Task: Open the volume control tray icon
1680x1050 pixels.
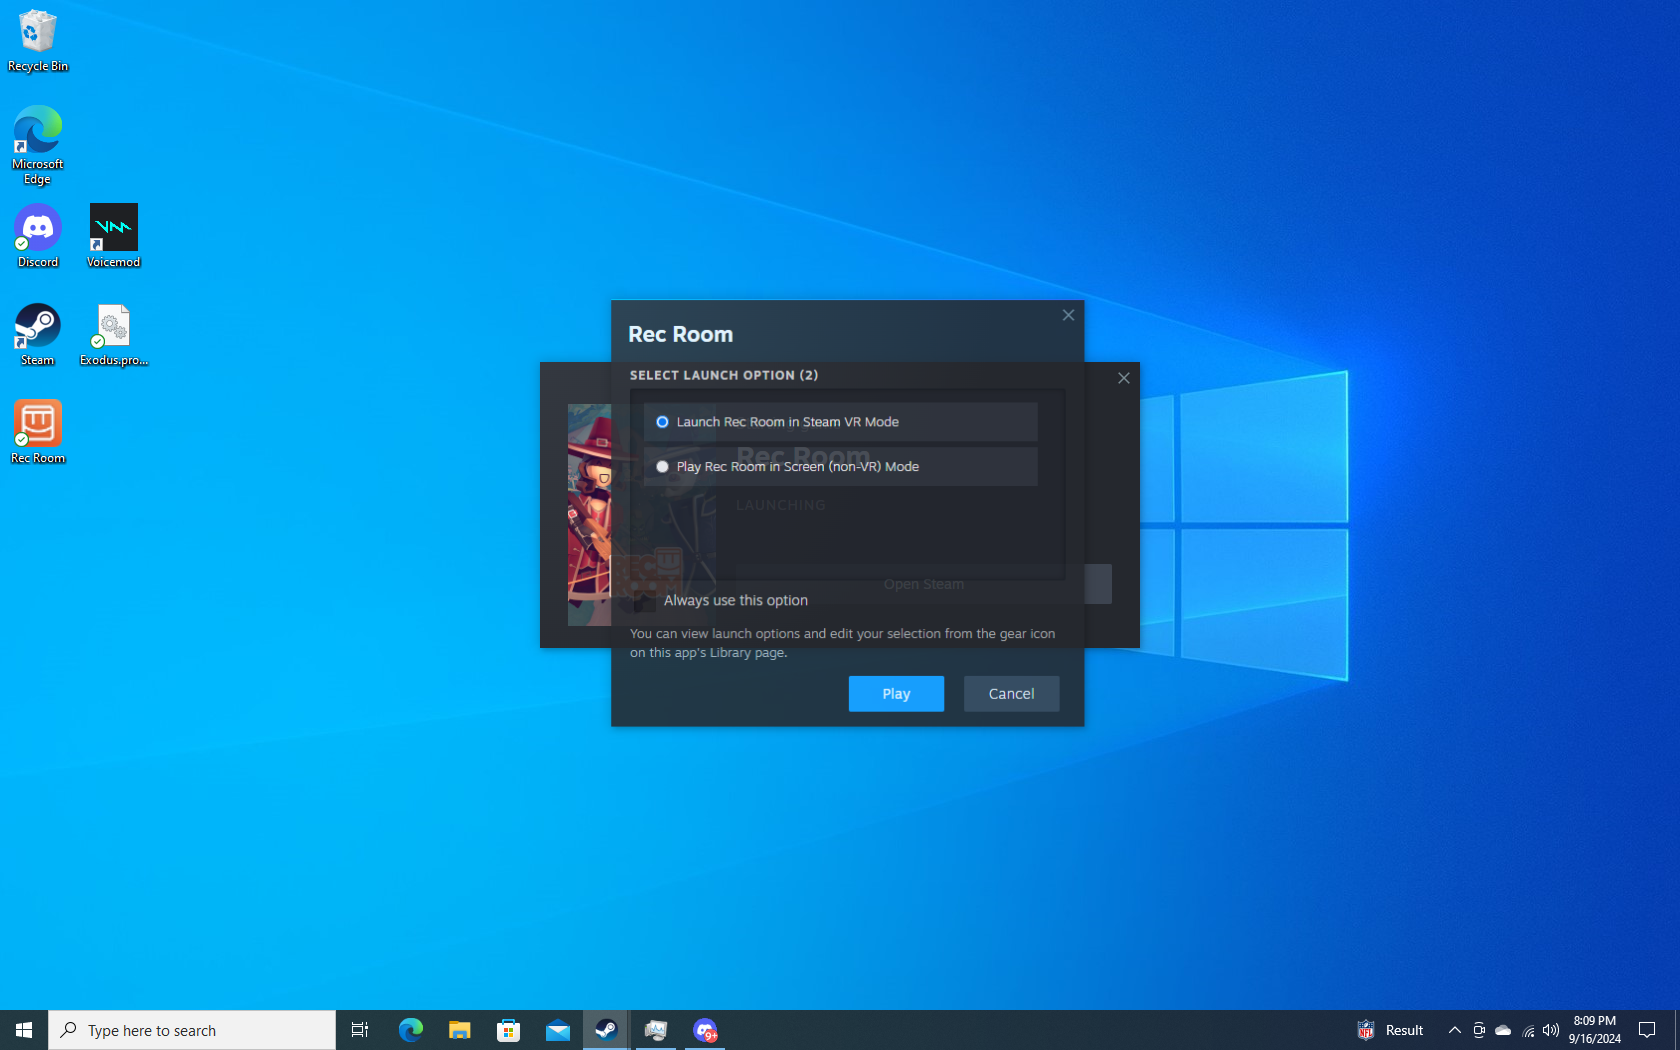Action: point(1551,1030)
